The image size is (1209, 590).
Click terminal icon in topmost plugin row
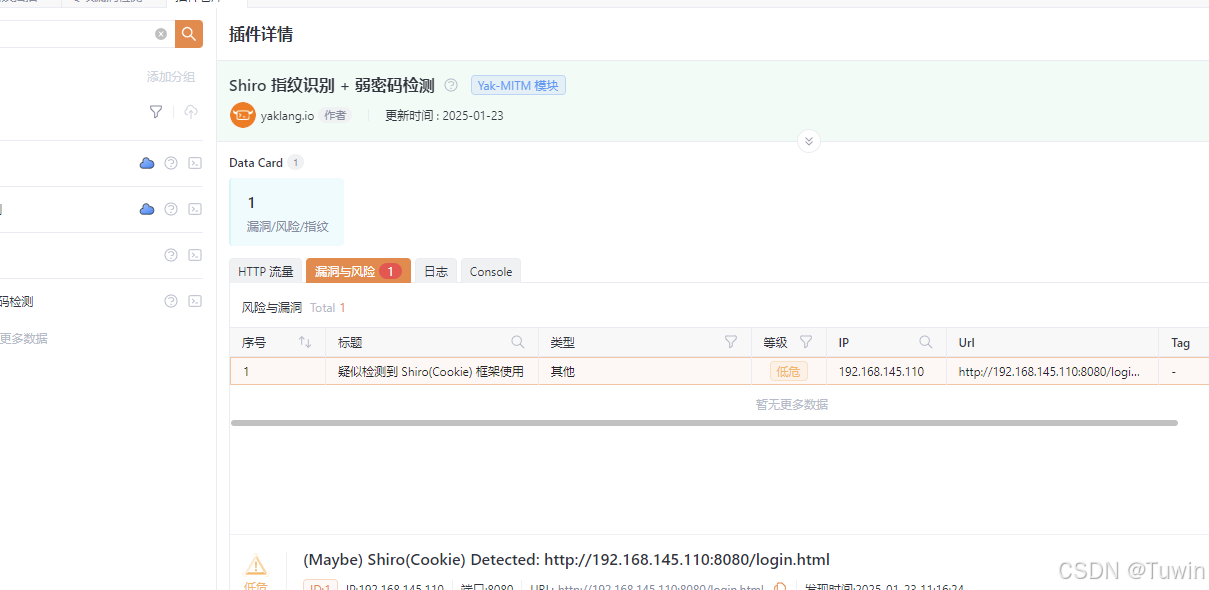click(195, 163)
